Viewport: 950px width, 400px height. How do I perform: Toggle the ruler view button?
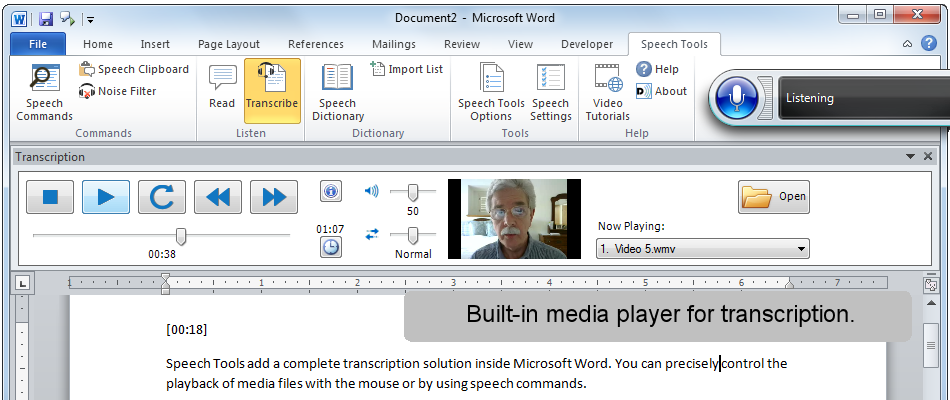click(931, 284)
